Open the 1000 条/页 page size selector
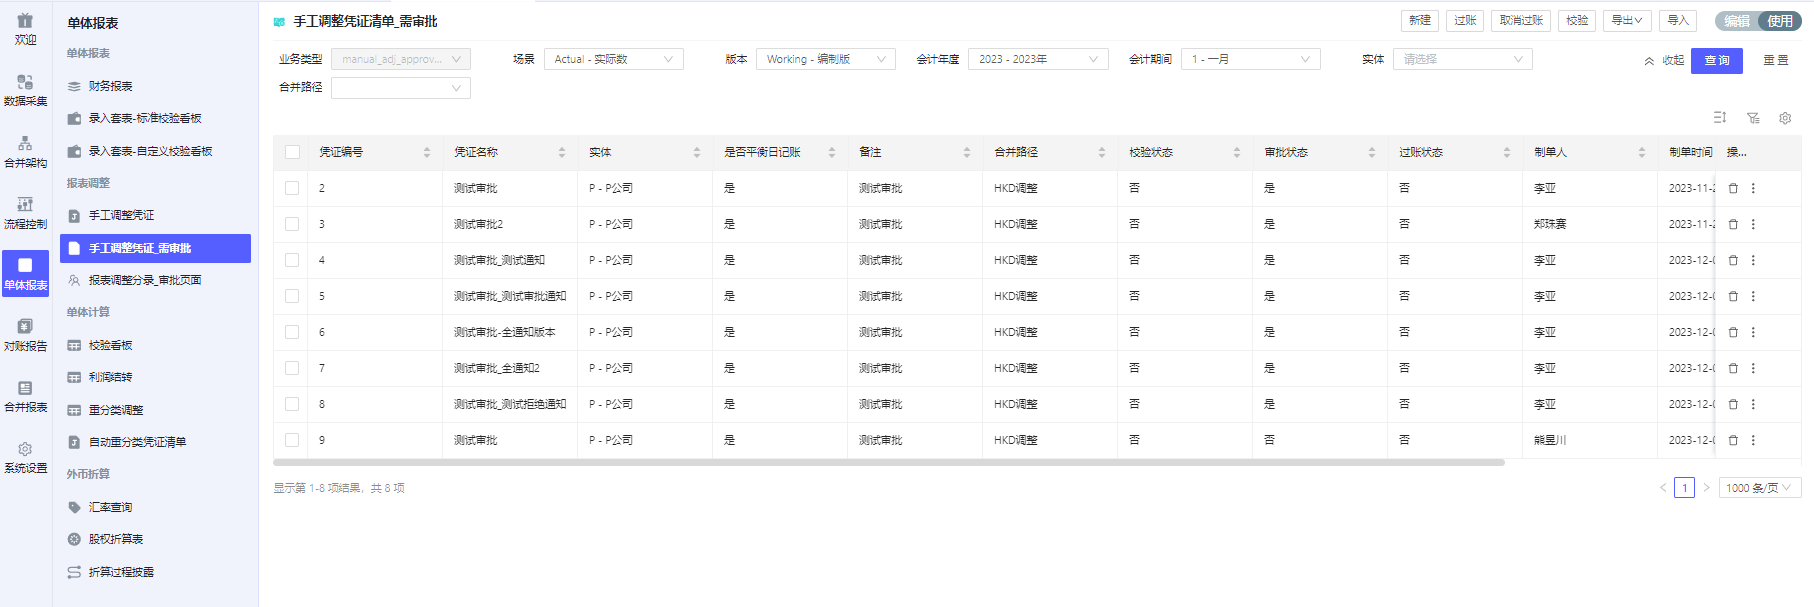This screenshot has width=1814, height=607. (1759, 488)
